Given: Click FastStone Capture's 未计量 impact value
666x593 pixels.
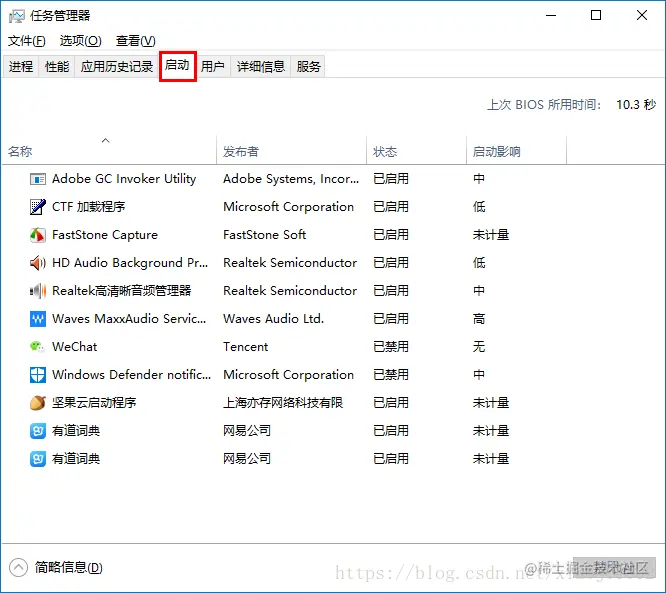Looking at the screenshot, I should coord(491,235).
